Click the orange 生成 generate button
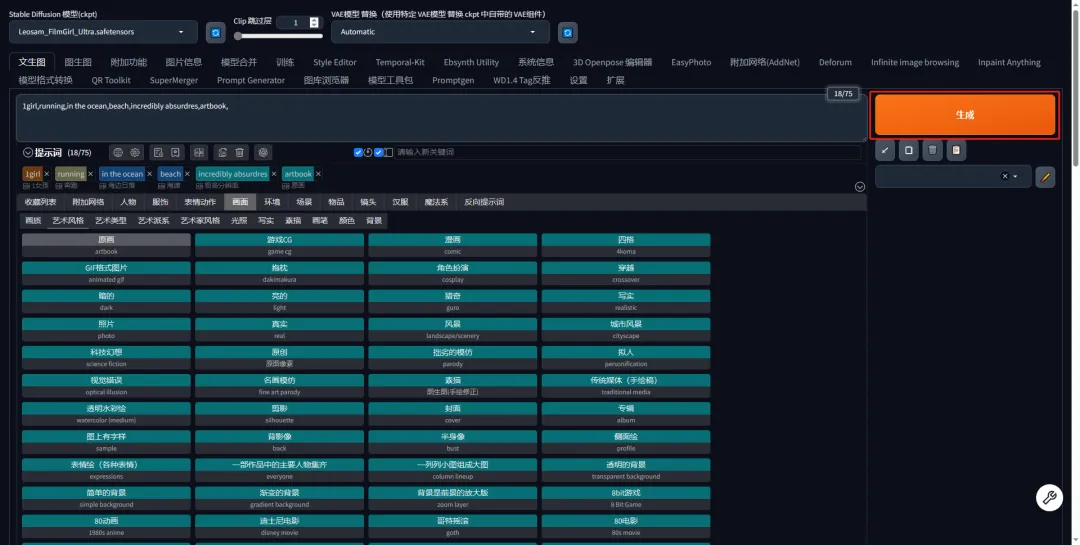The image size is (1080, 545). pyautogui.click(x=964, y=114)
